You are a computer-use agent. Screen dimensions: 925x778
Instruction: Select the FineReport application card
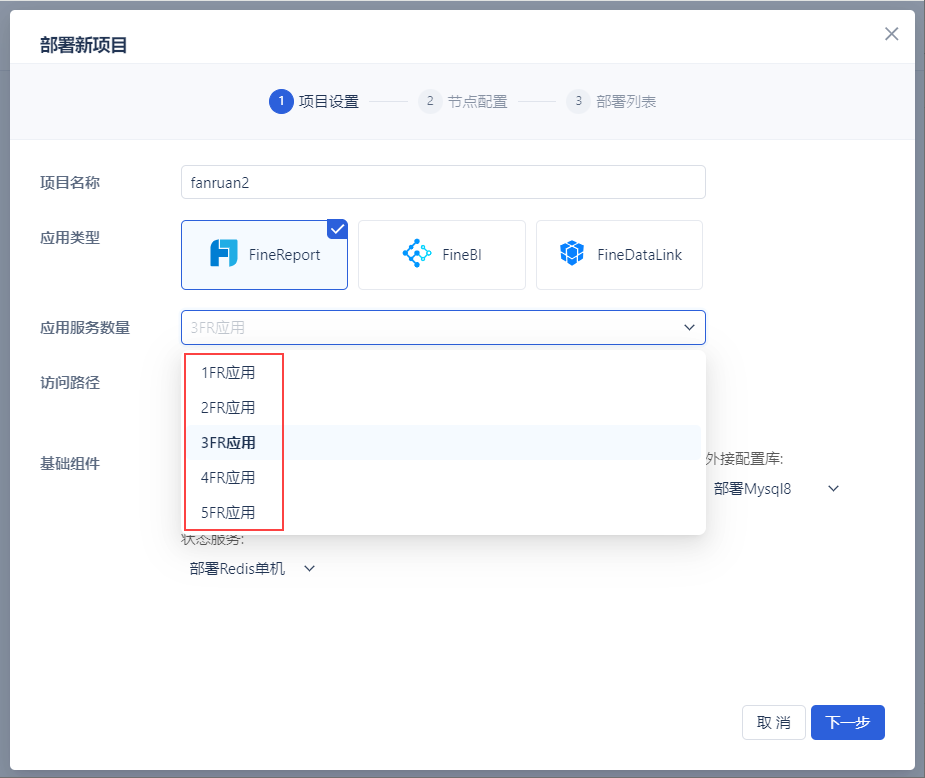(264, 255)
